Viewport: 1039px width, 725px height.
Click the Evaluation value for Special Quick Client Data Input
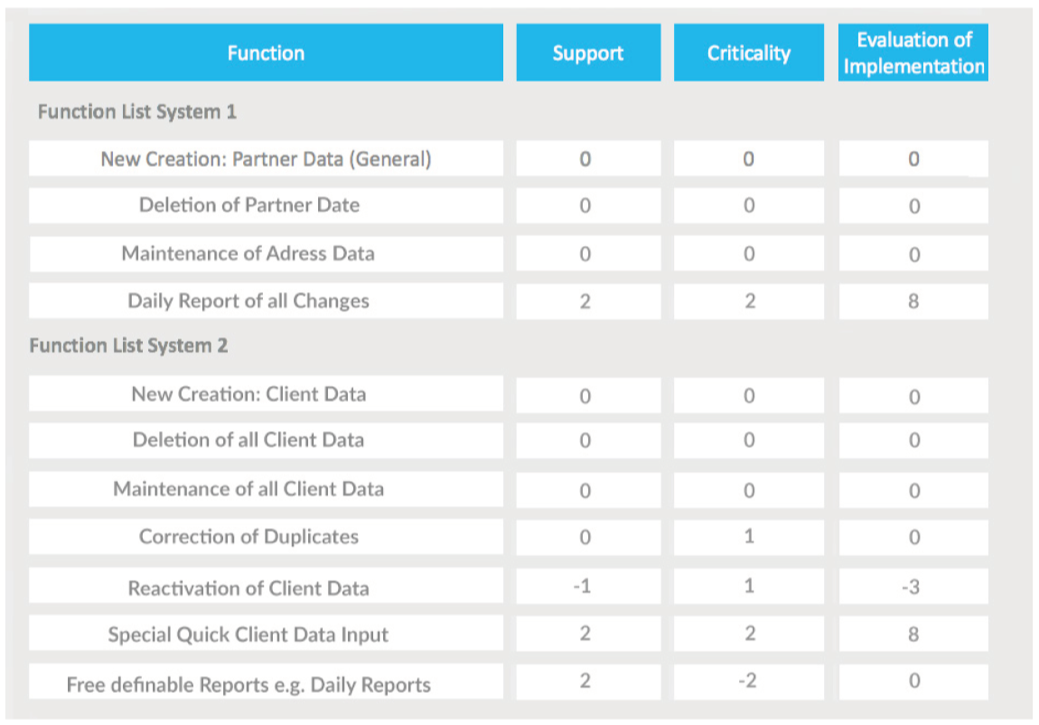(912, 633)
